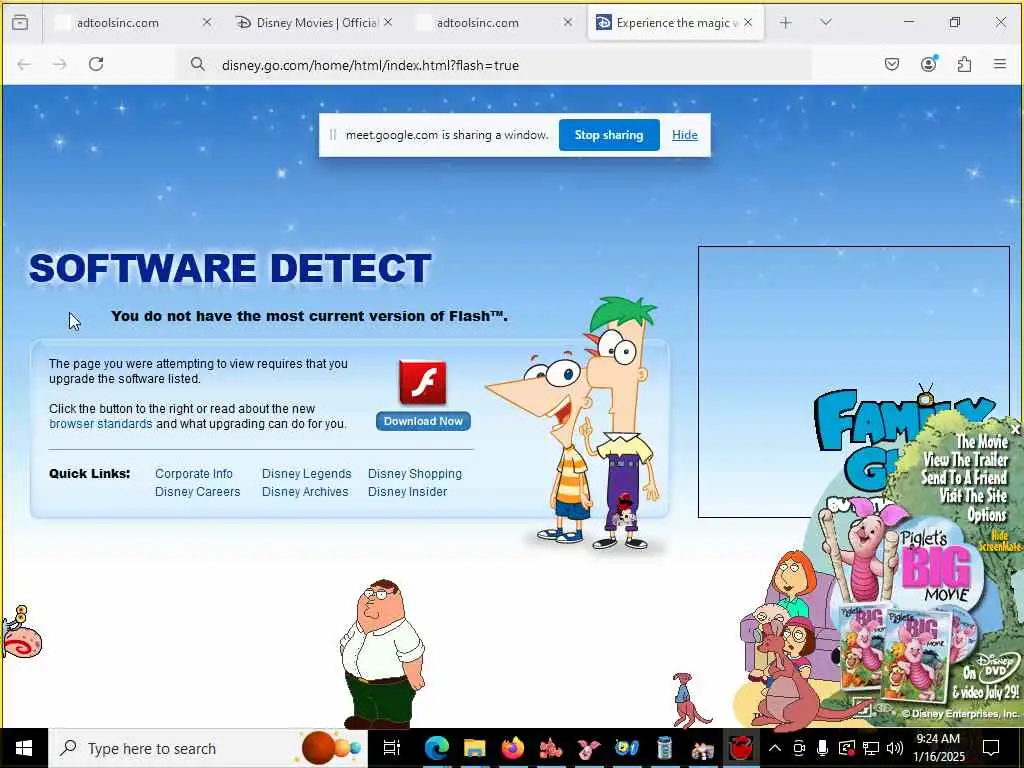Open a new browser tab
Viewport: 1024px width, 768px height.
pyautogui.click(x=786, y=23)
